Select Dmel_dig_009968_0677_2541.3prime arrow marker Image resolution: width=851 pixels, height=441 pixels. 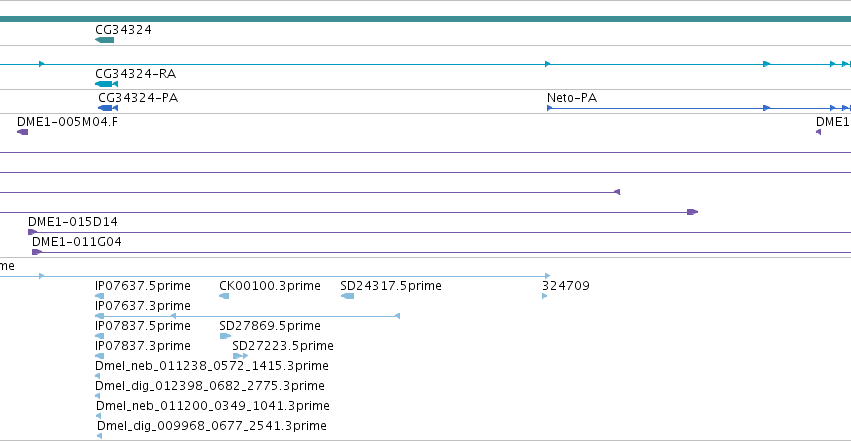(x=99, y=436)
